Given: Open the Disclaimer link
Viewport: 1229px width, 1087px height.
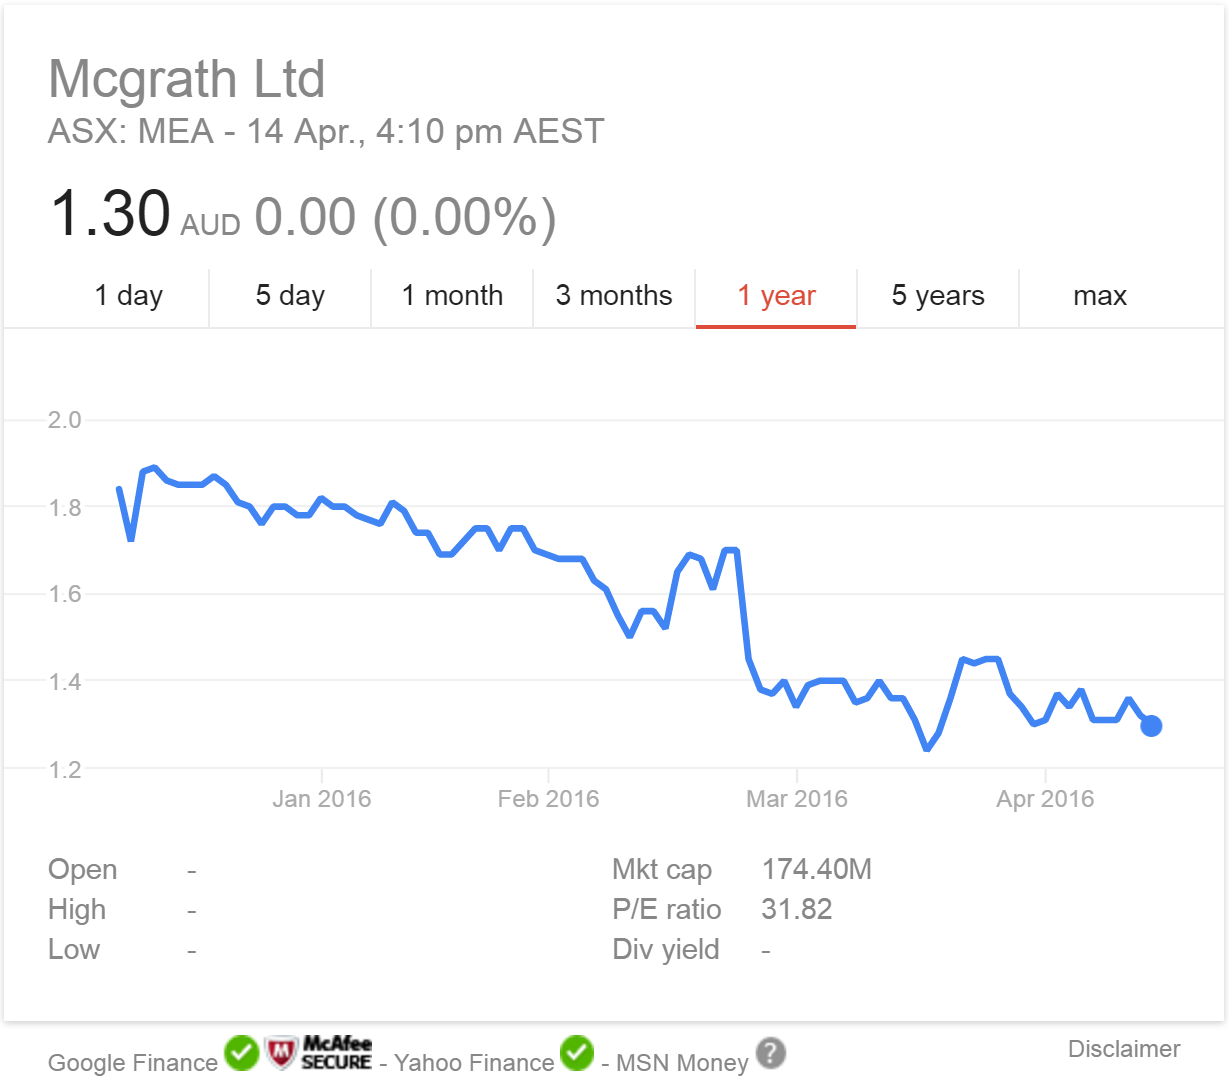Looking at the screenshot, I should (1124, 1049).
